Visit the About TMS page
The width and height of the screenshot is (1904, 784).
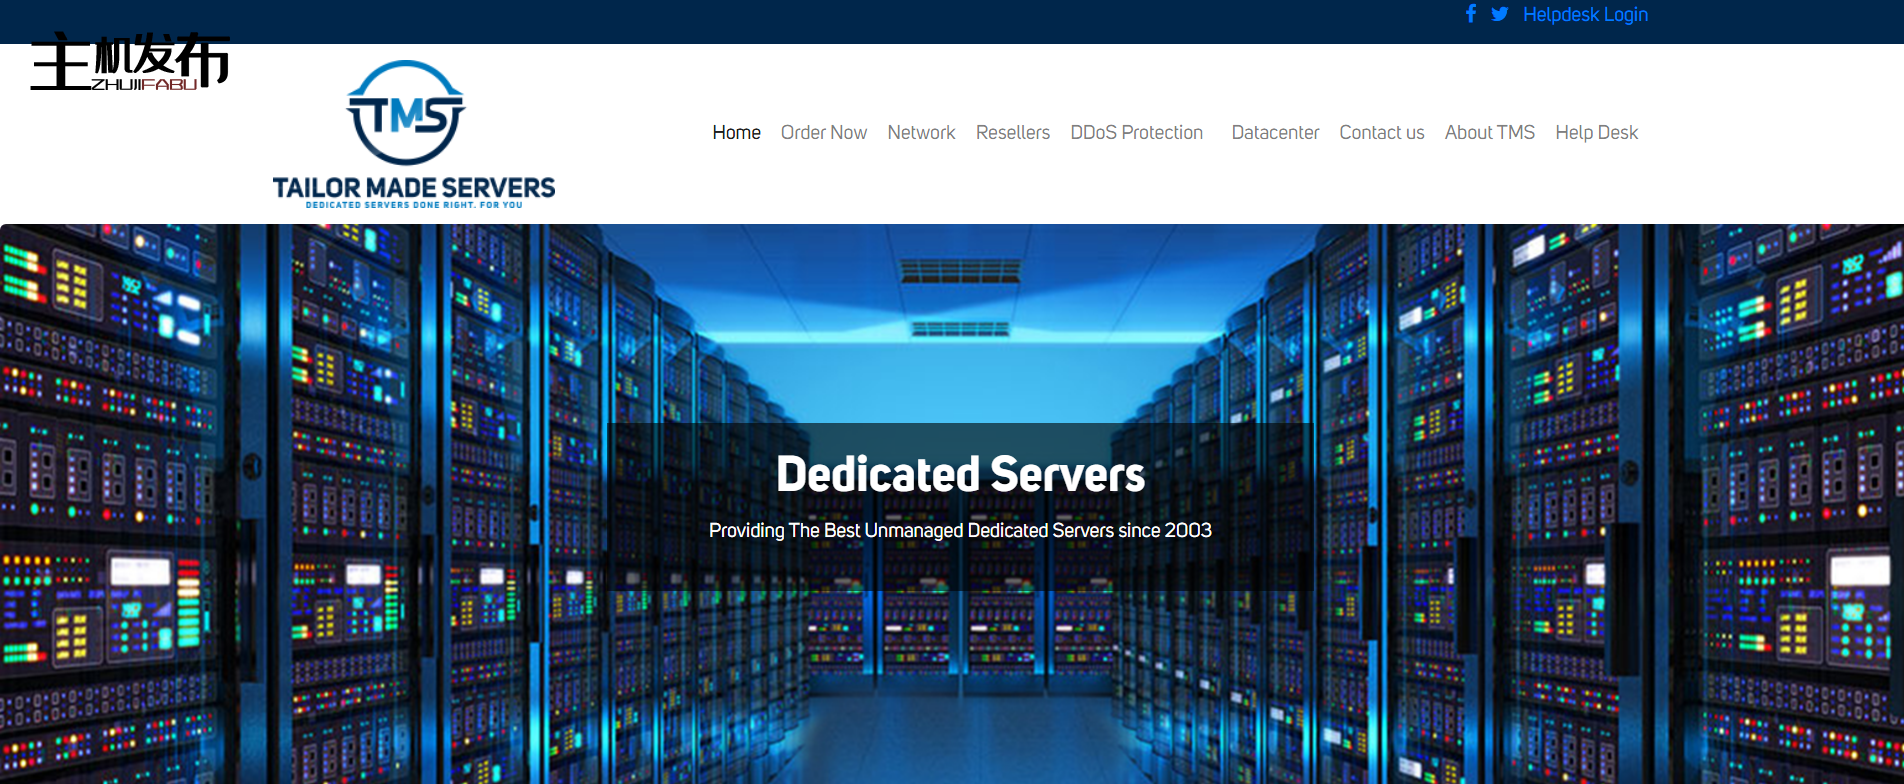tap(1489, 132)
